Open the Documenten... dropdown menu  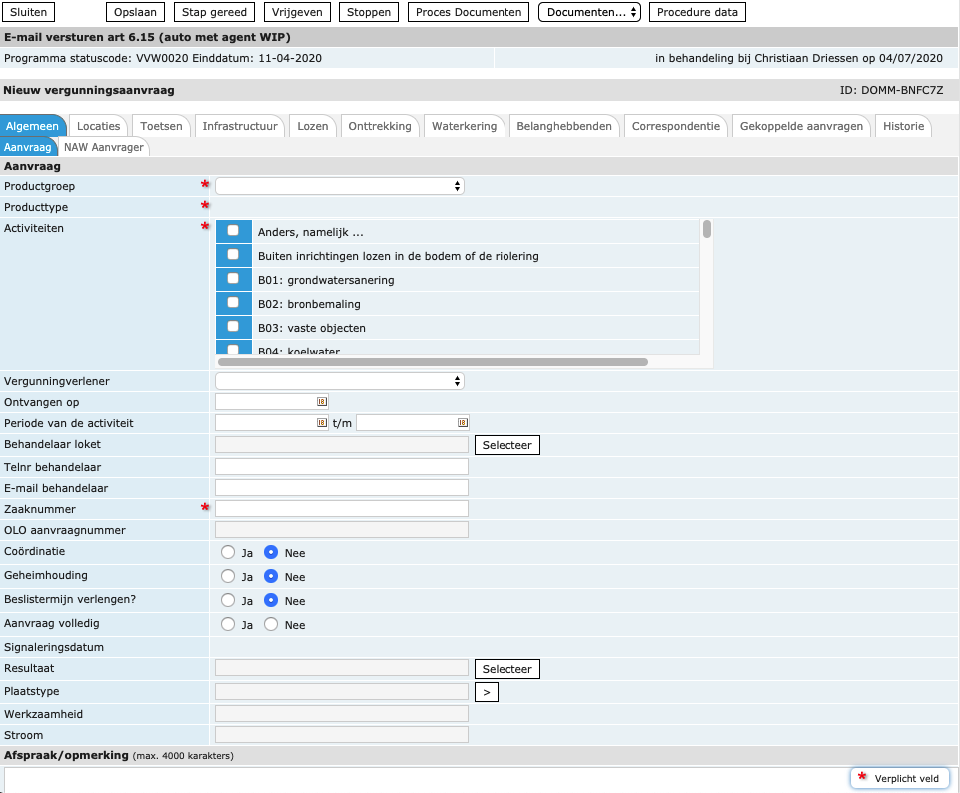point(589,12)
